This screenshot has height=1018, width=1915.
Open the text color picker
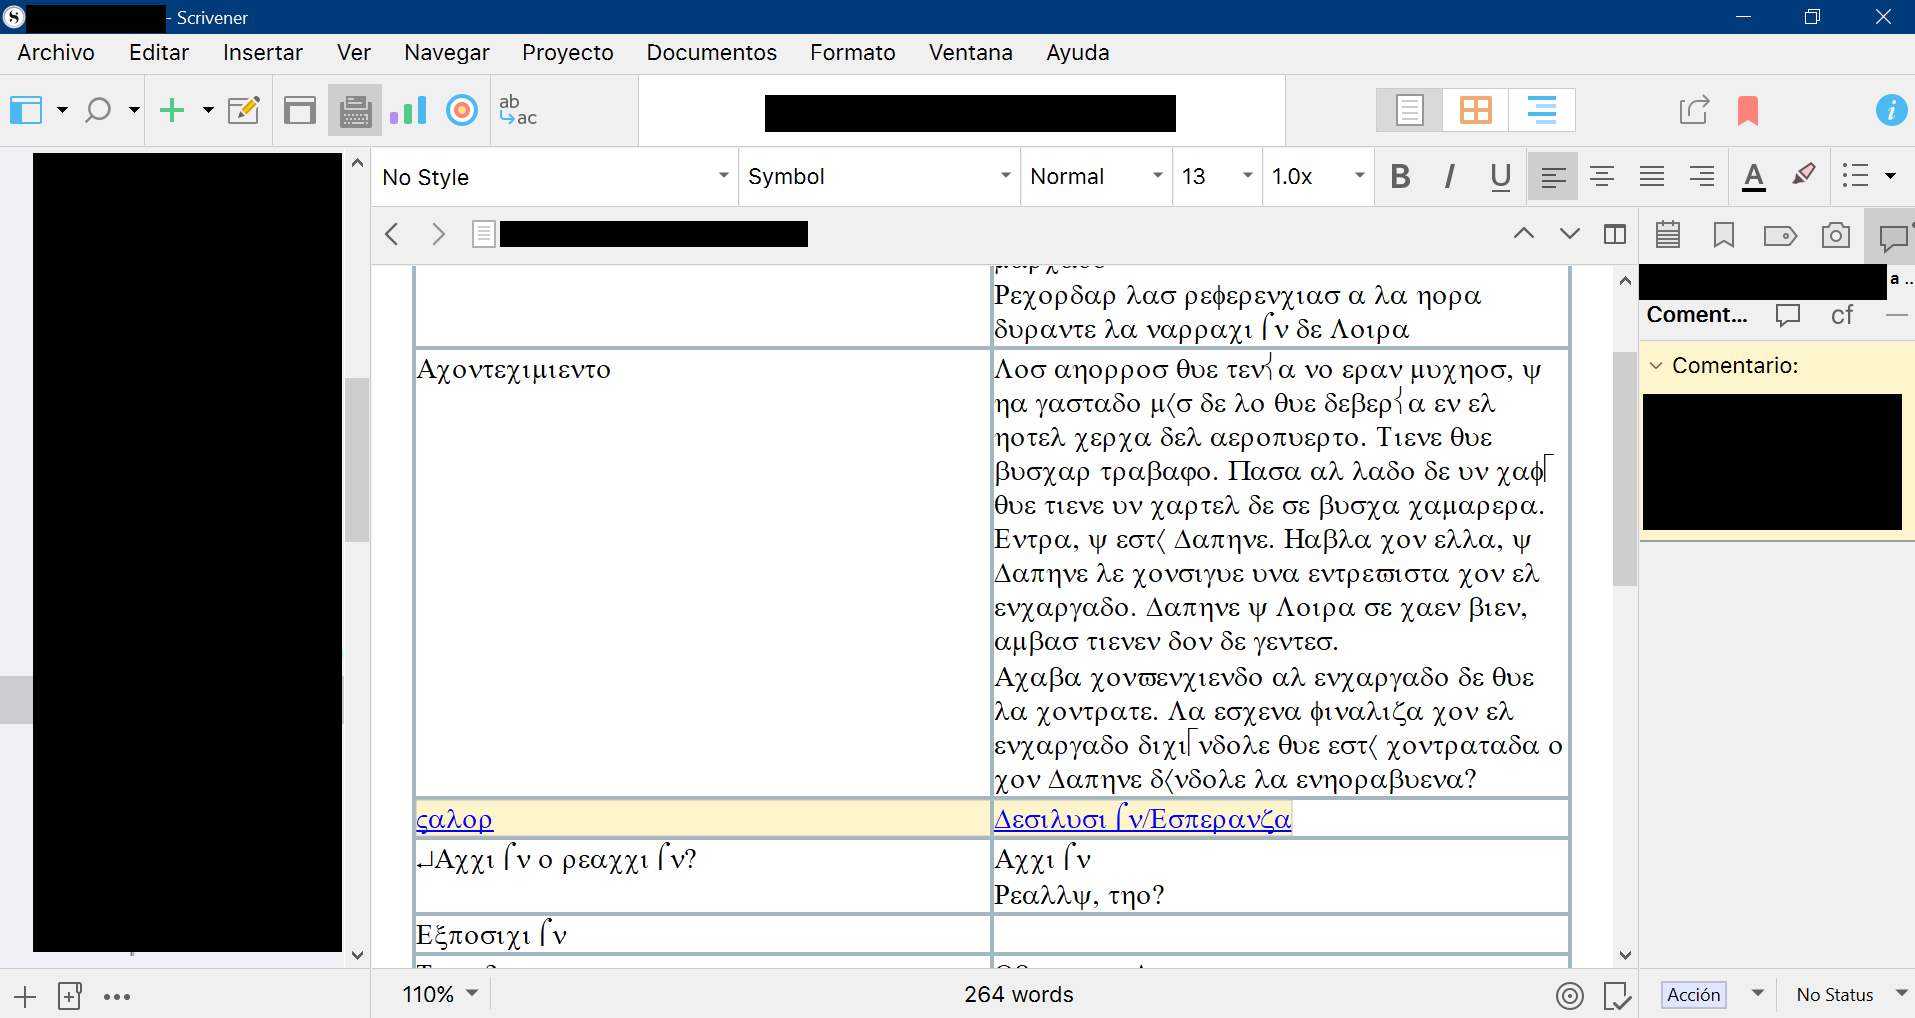(1754, 177)
